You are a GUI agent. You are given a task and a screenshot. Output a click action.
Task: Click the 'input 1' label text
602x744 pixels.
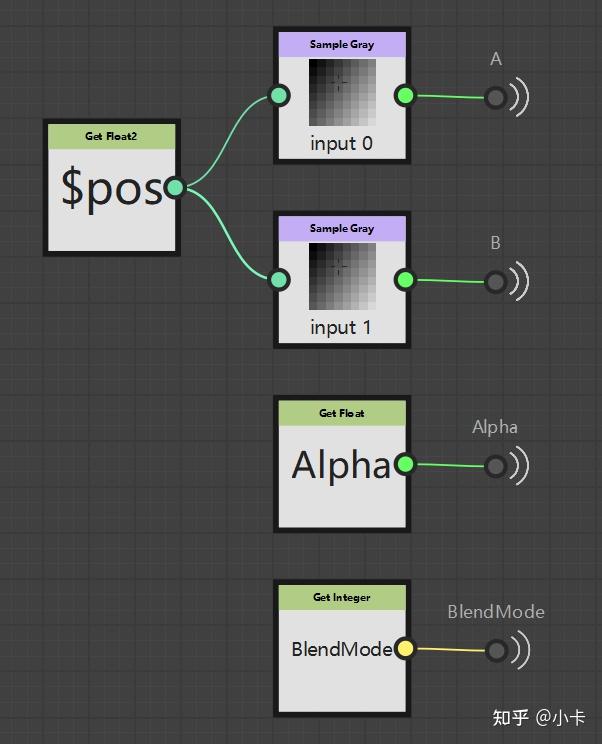341,327
